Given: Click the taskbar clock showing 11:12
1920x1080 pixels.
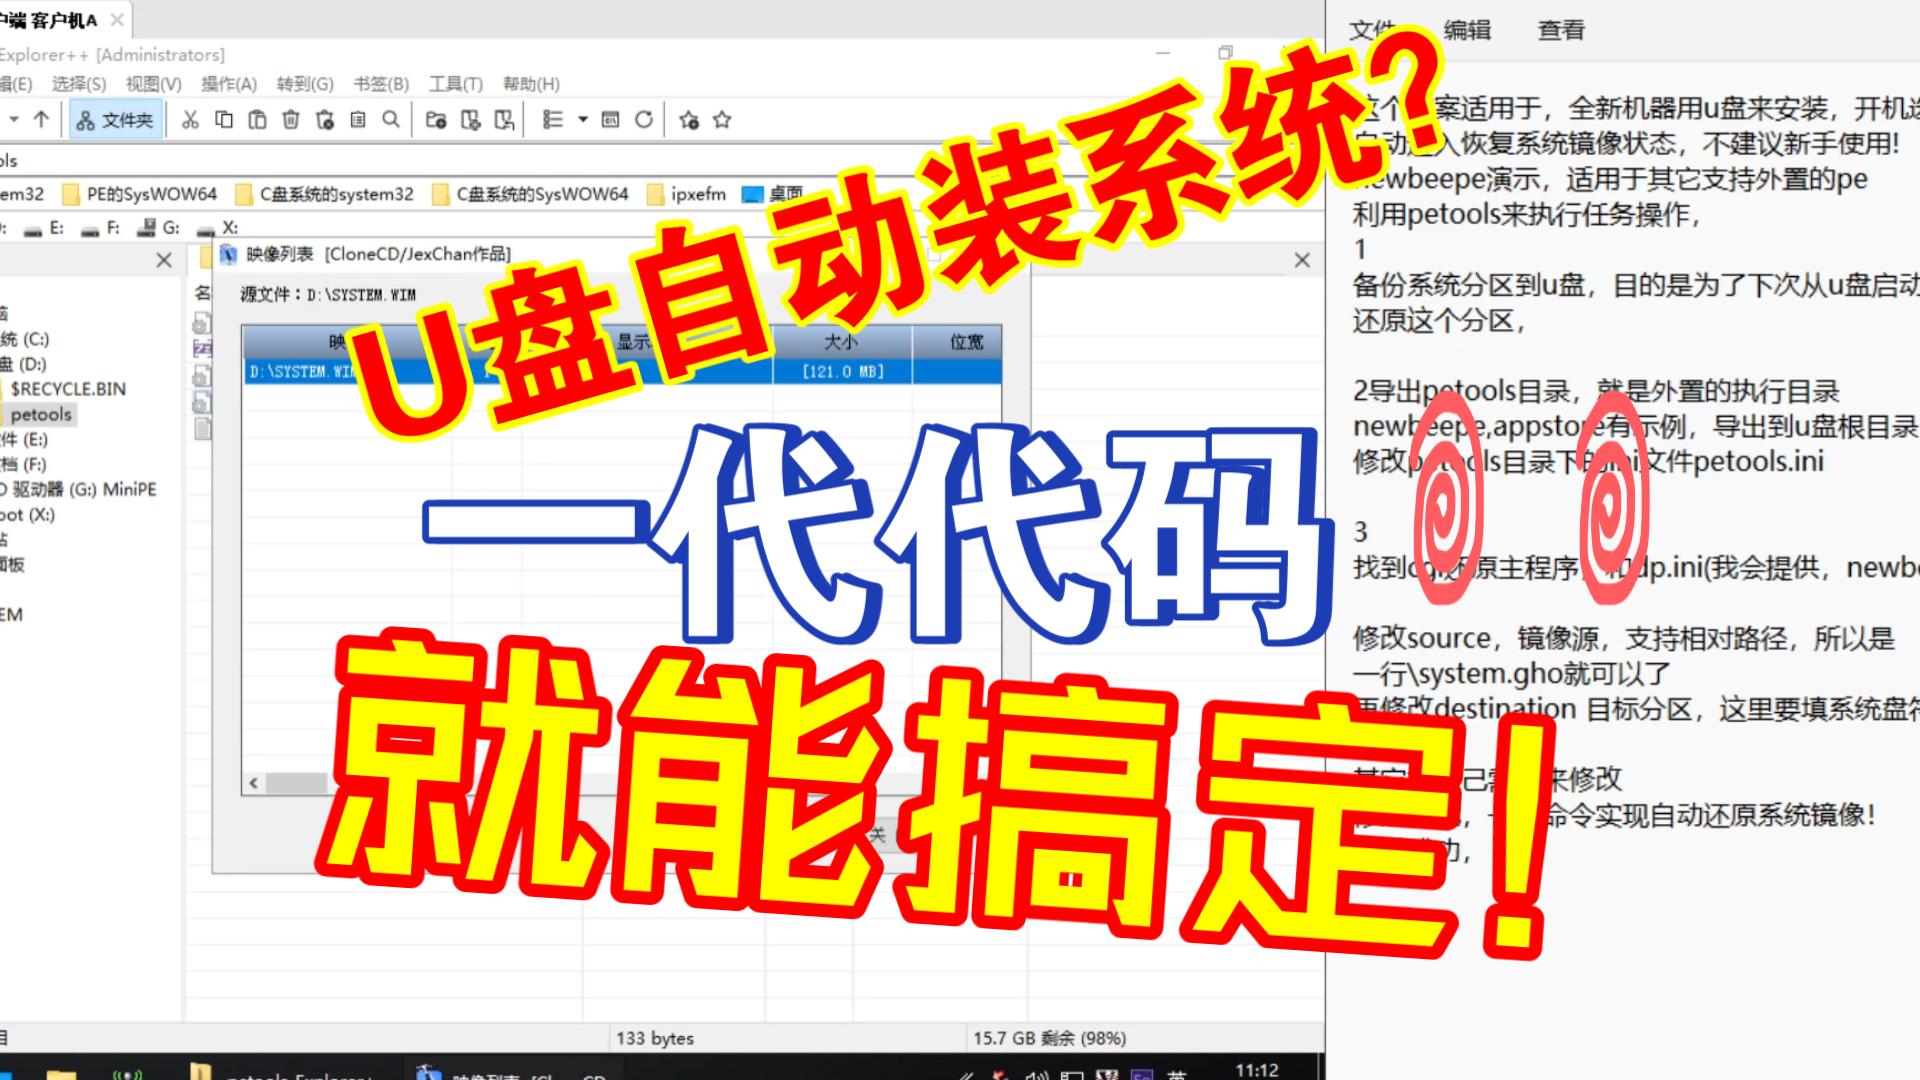Looking at the screenshot, I should [1256, 1070].
